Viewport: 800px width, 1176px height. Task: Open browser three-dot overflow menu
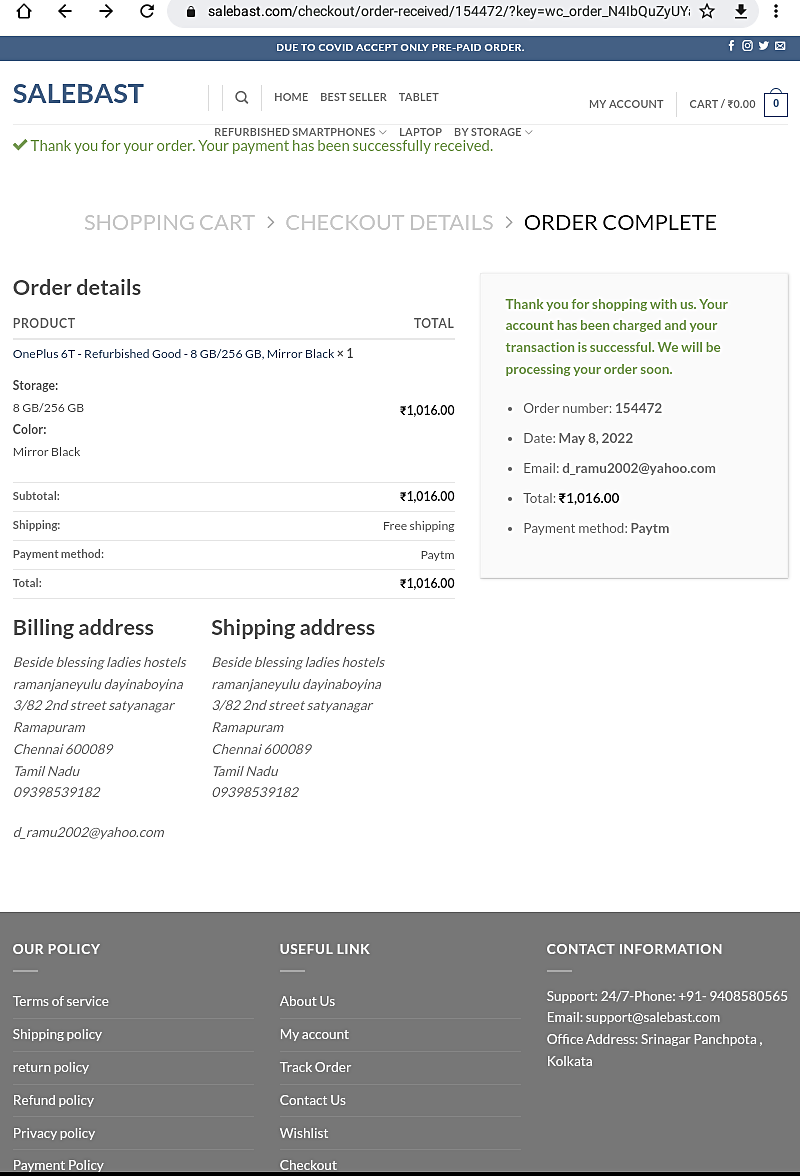tap(776, 12)
